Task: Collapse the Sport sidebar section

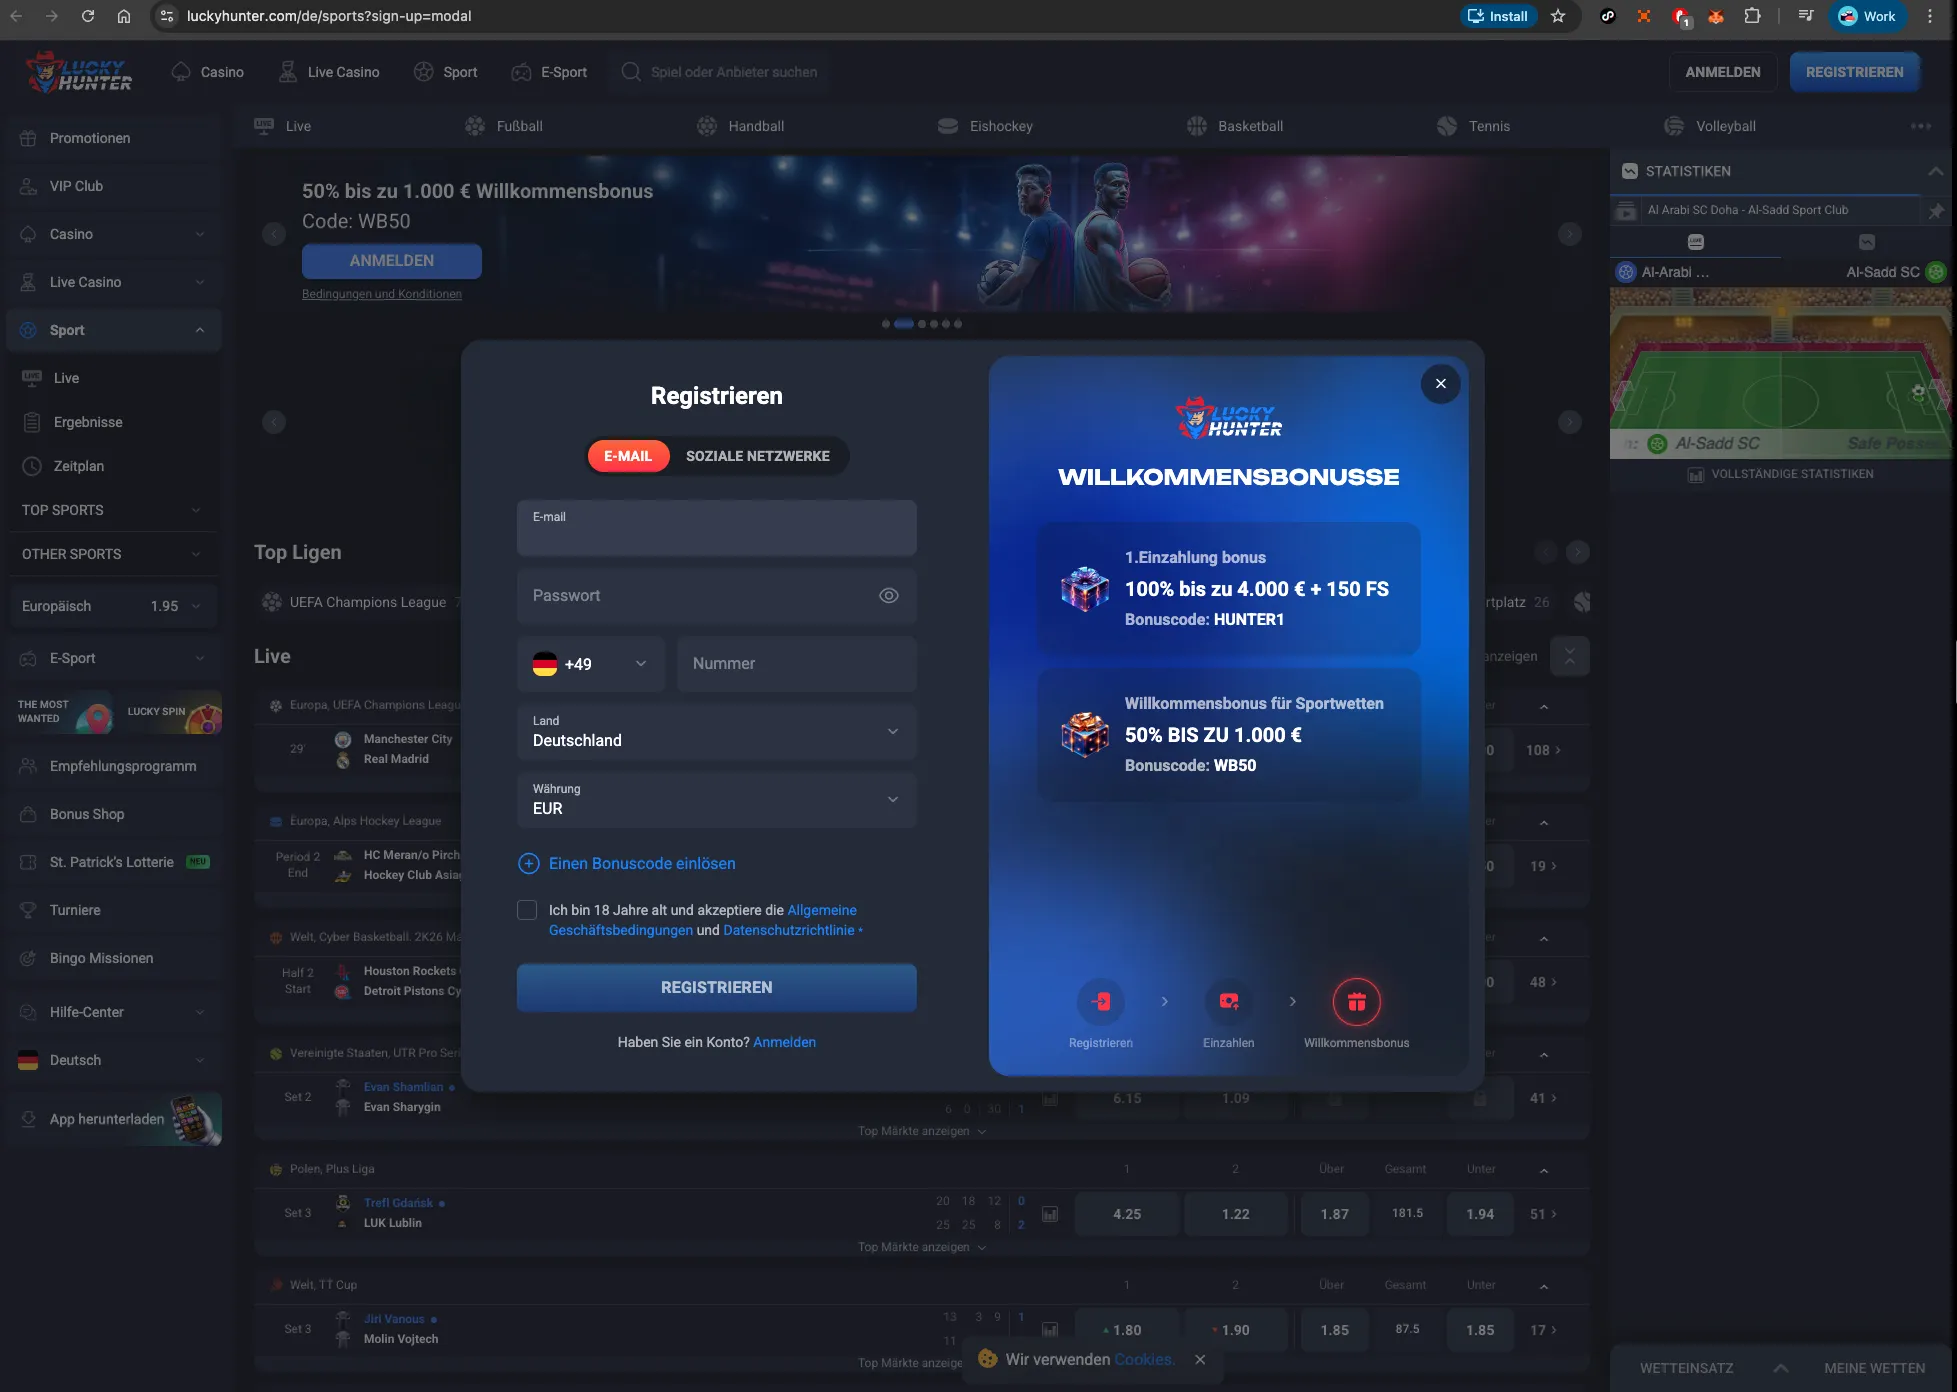Action: coord(114,330)
